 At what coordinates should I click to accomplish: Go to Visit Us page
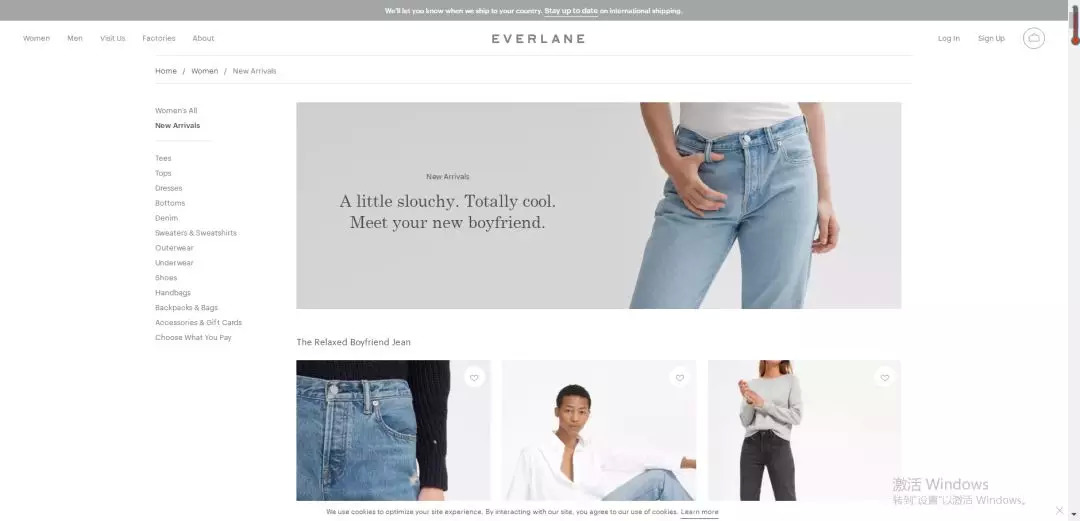coord(112,39)
